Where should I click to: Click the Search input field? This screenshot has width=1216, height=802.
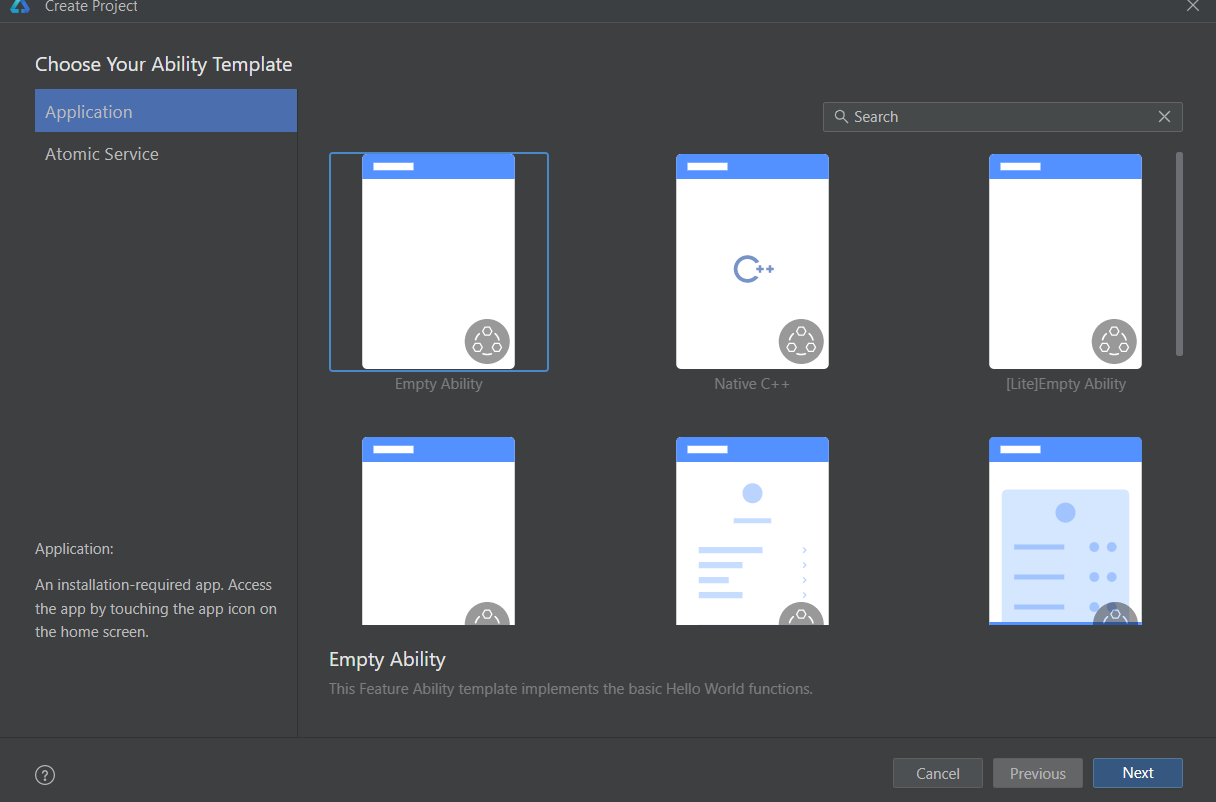[x=1002, y=117]
